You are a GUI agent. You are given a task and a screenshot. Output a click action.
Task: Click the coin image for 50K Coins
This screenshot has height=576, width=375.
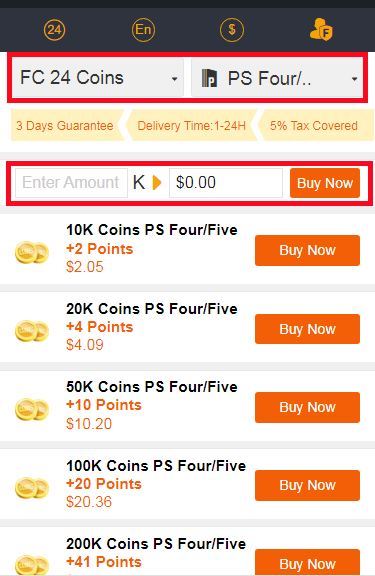tap(32, 409)
